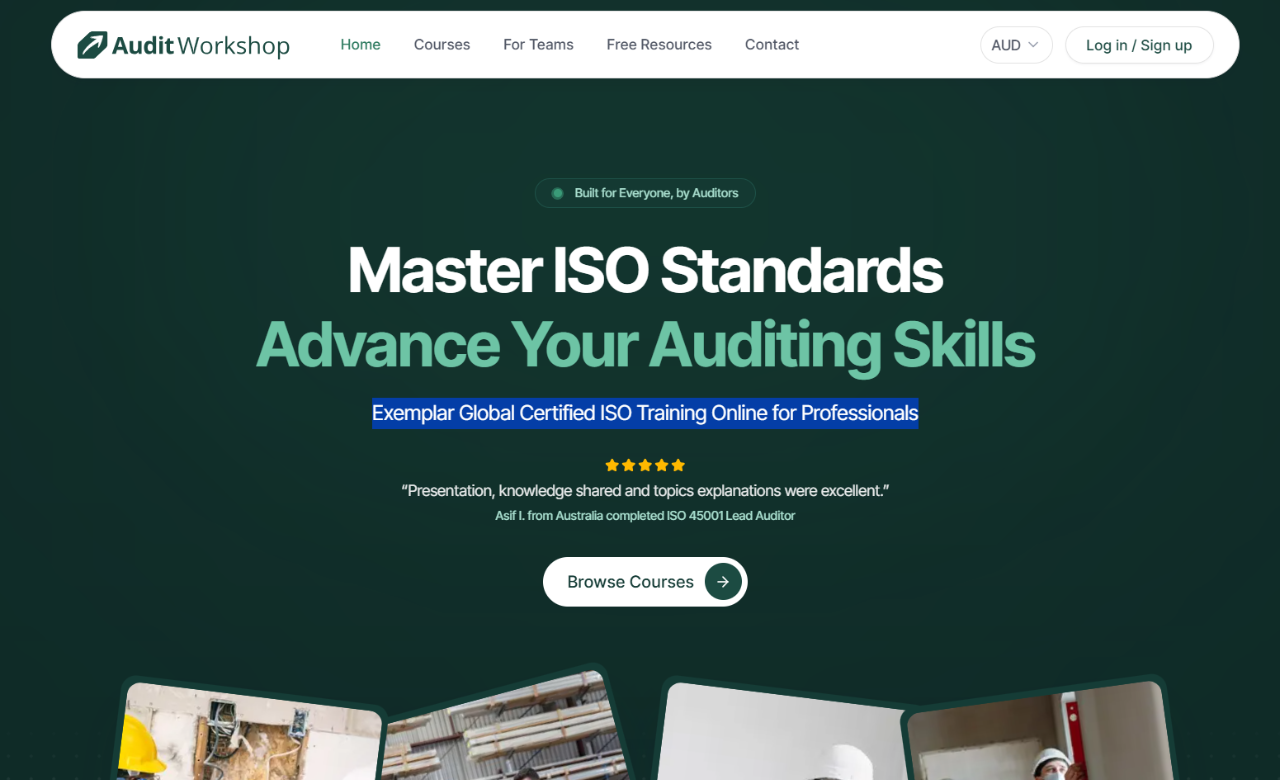Open the Free Resources menu
The height and width of the screenshot is (780, 1280).
point(659,45)
